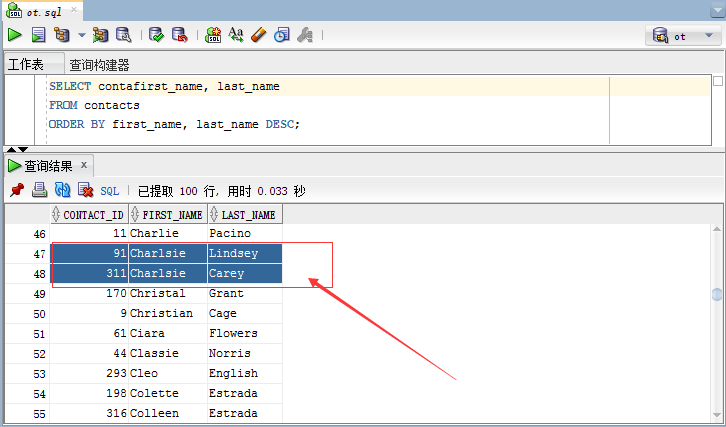Click the Christal cell in row 49

[x=157, y=293]
